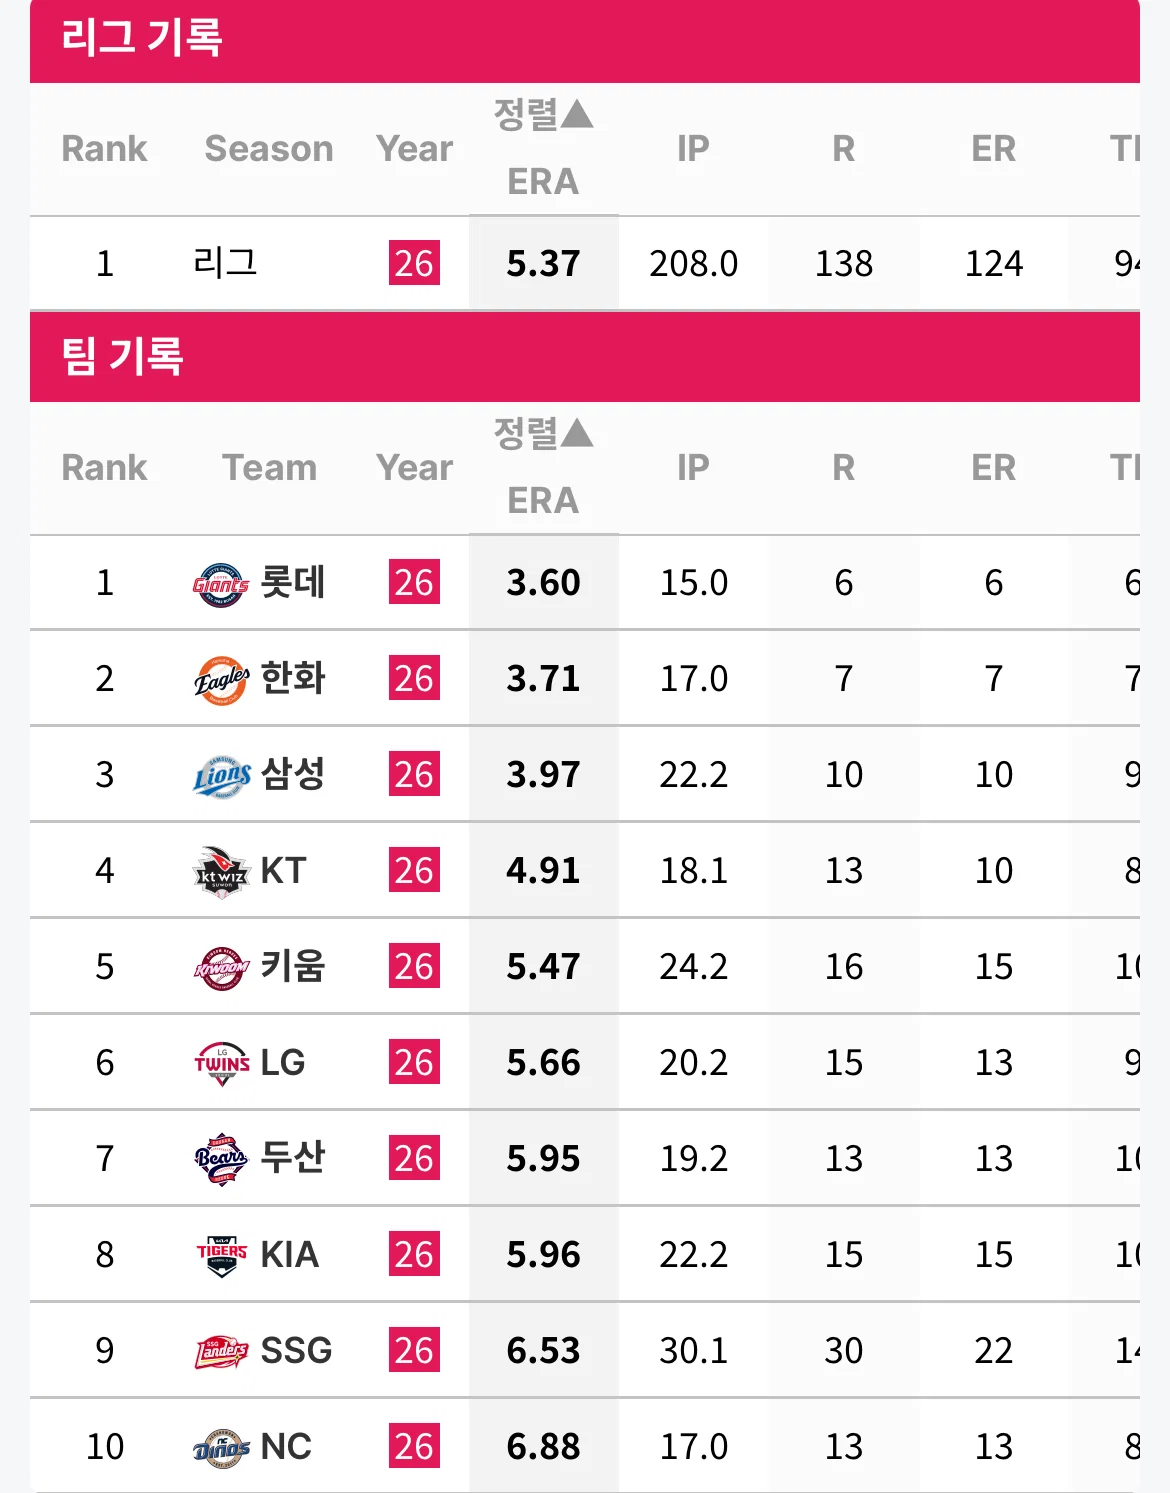1170x1493 pixels.
Task: Click the IP header in team table
Action: point(693,467)
